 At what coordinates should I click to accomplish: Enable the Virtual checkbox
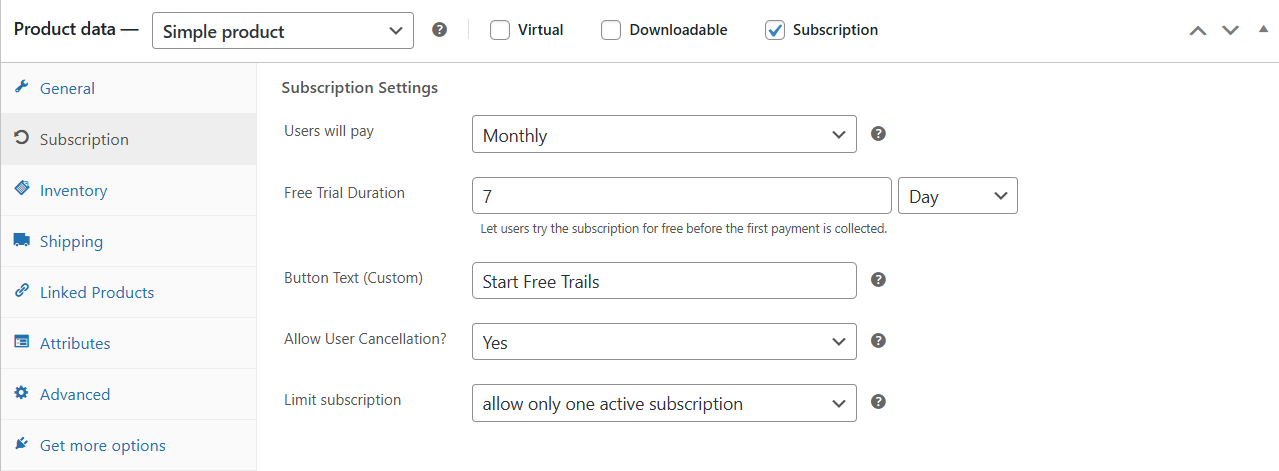click(x=500, y=30)
